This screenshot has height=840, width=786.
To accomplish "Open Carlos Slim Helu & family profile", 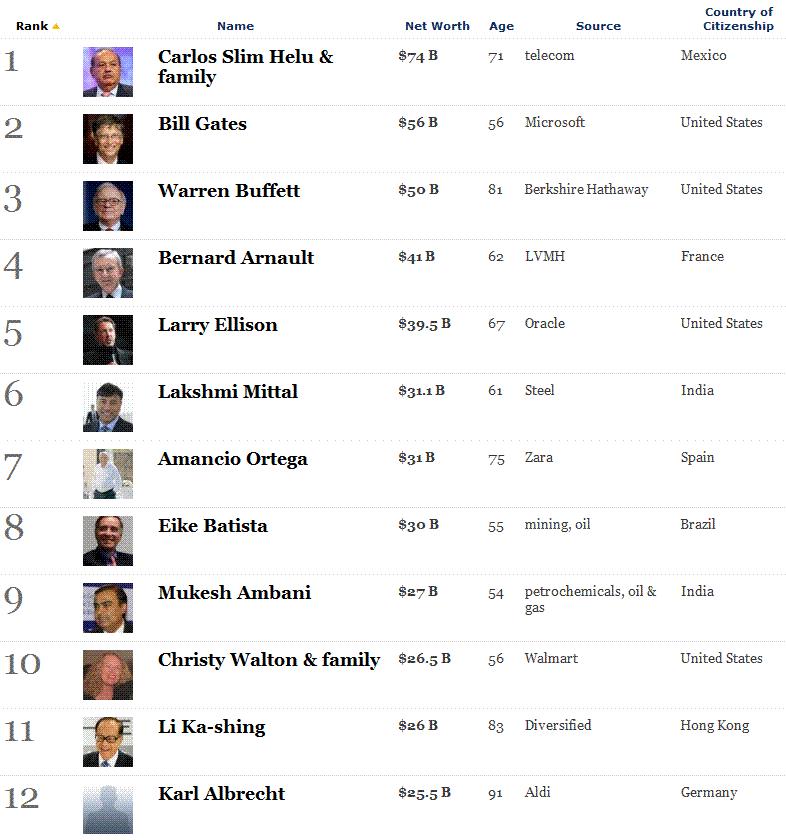I will (x=245, y=66).
